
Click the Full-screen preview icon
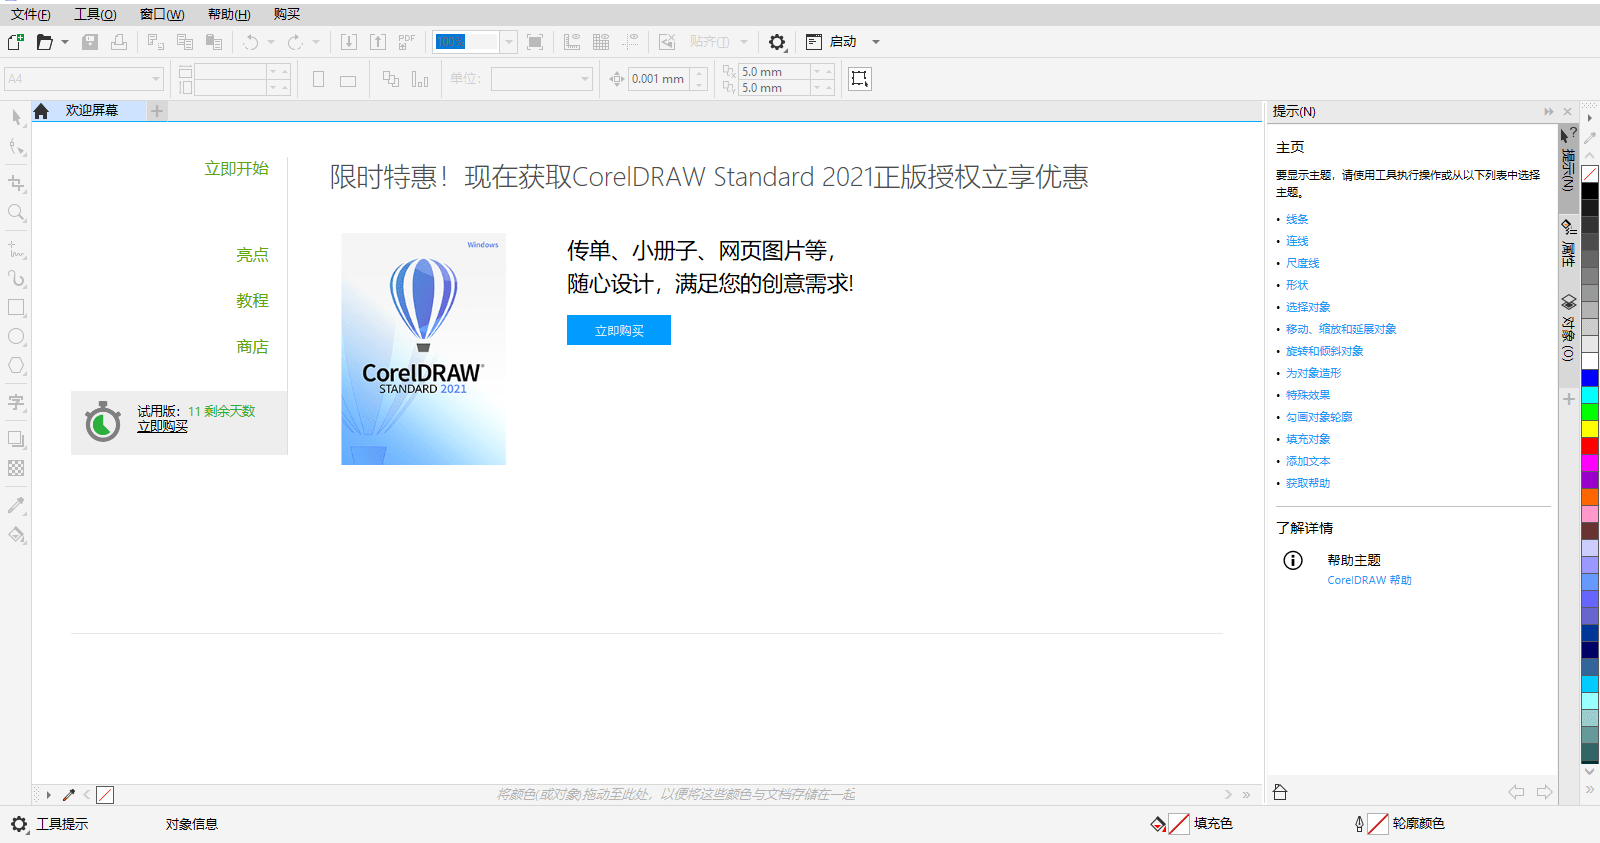pos(535,42)
